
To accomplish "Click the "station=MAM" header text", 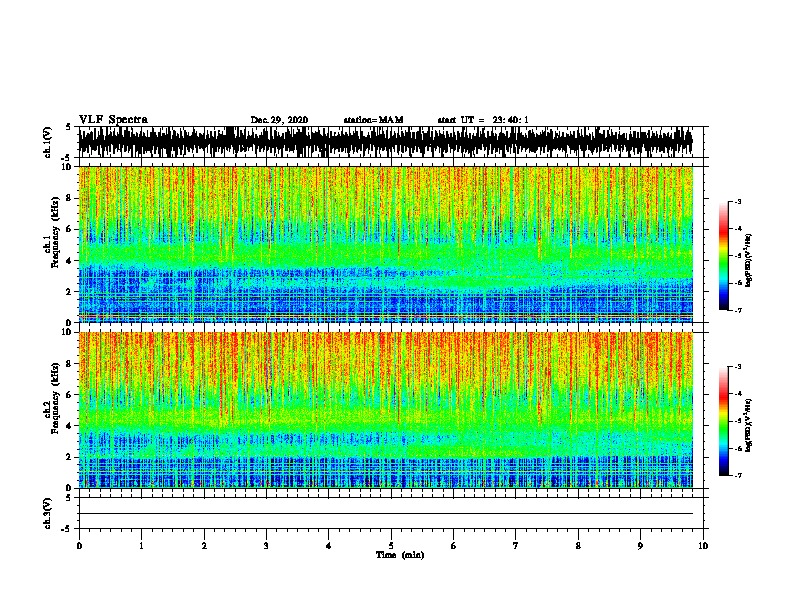I will (373, 120).
